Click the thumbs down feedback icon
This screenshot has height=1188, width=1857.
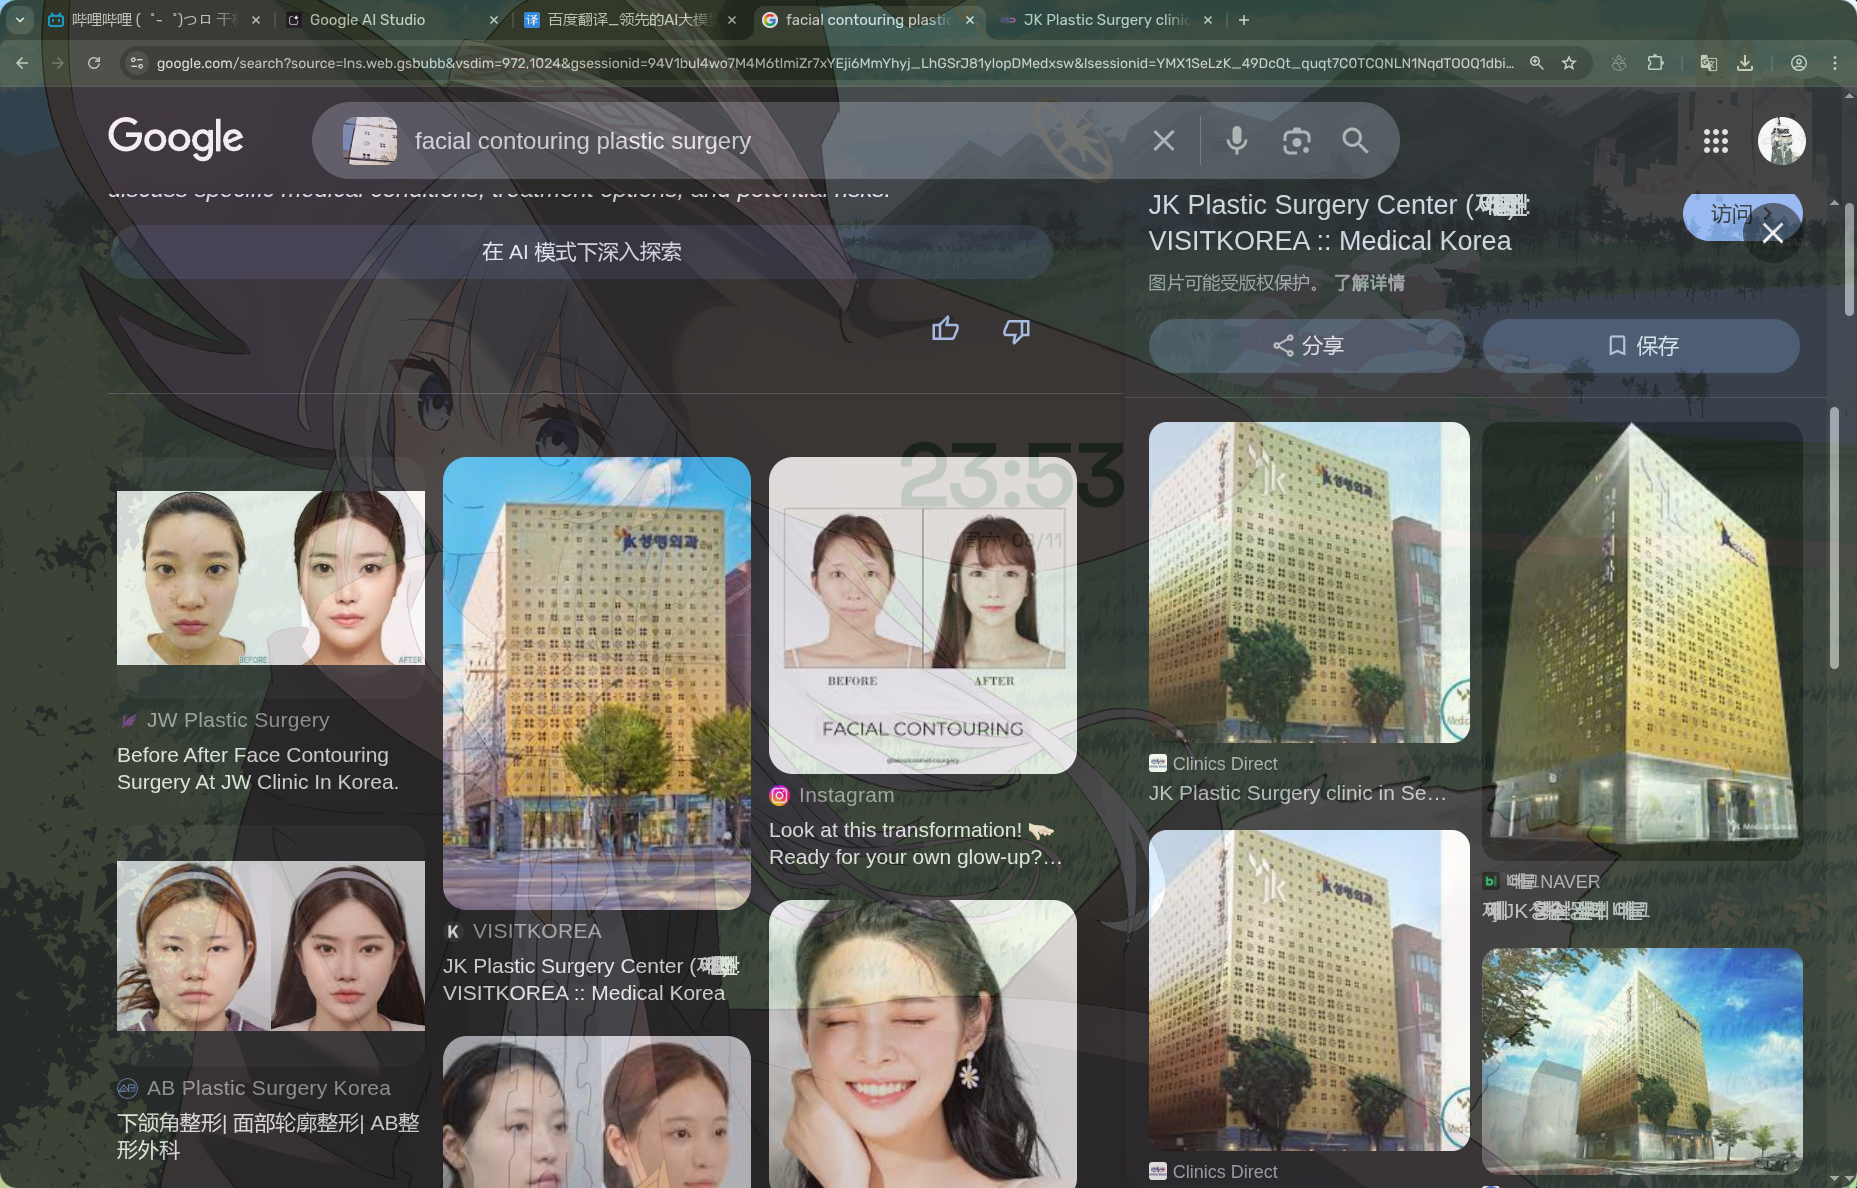click(x=1016, y=330)
